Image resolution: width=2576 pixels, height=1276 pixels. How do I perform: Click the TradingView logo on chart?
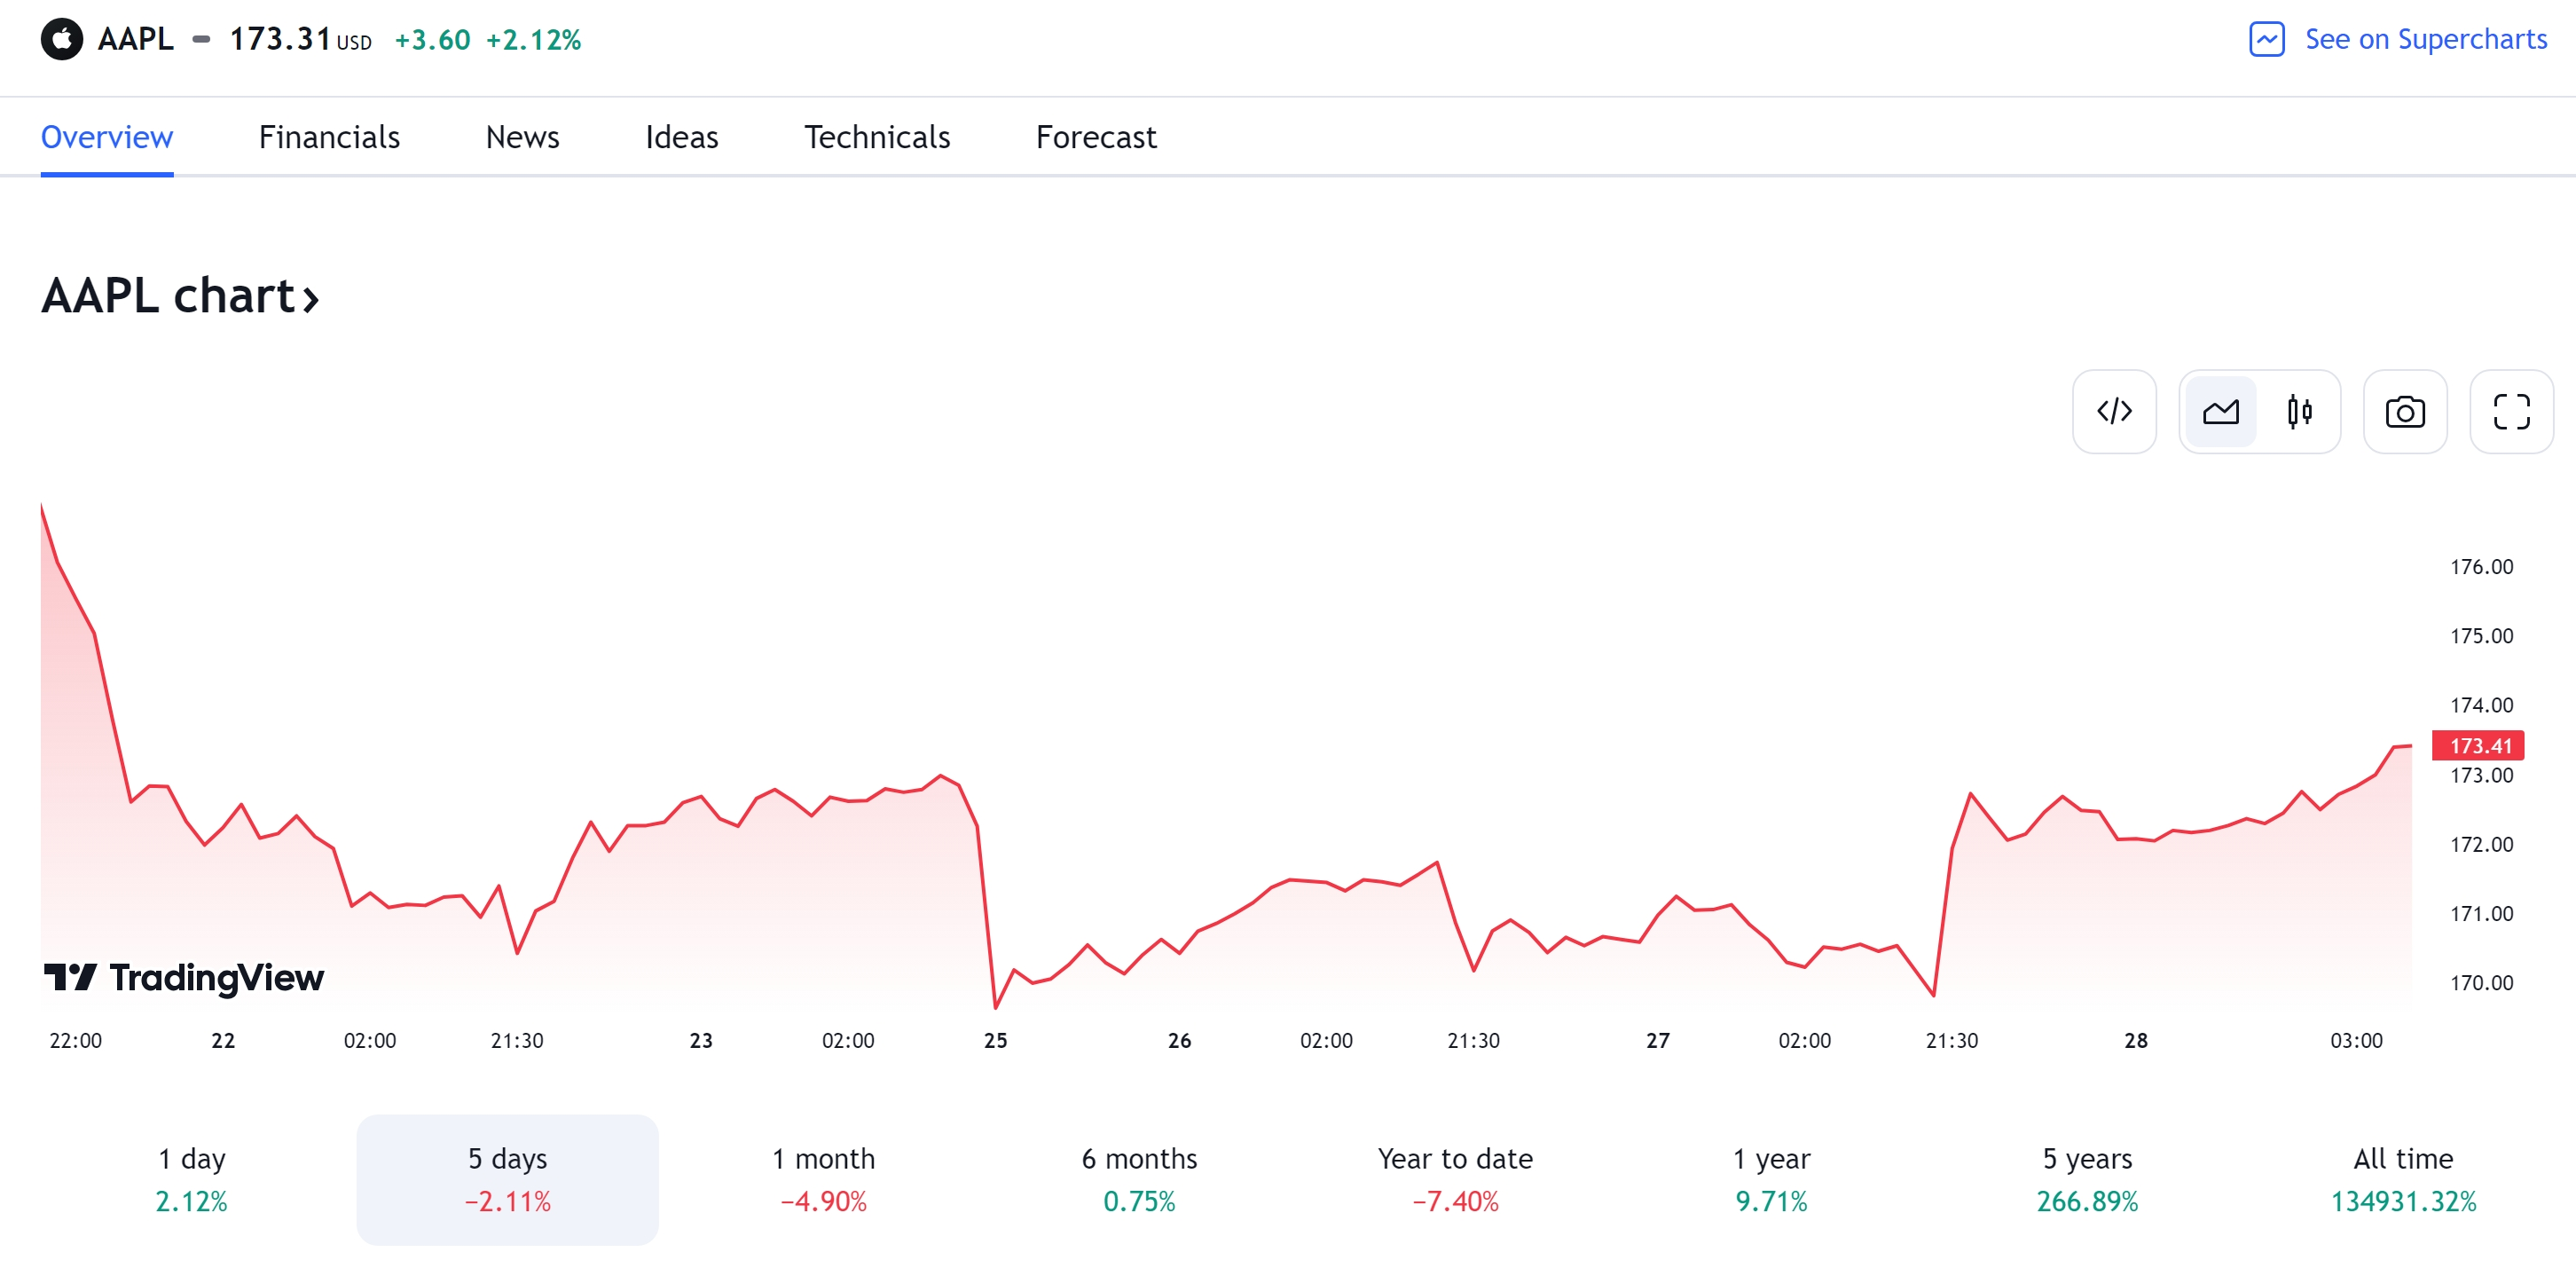pos(184,976)
